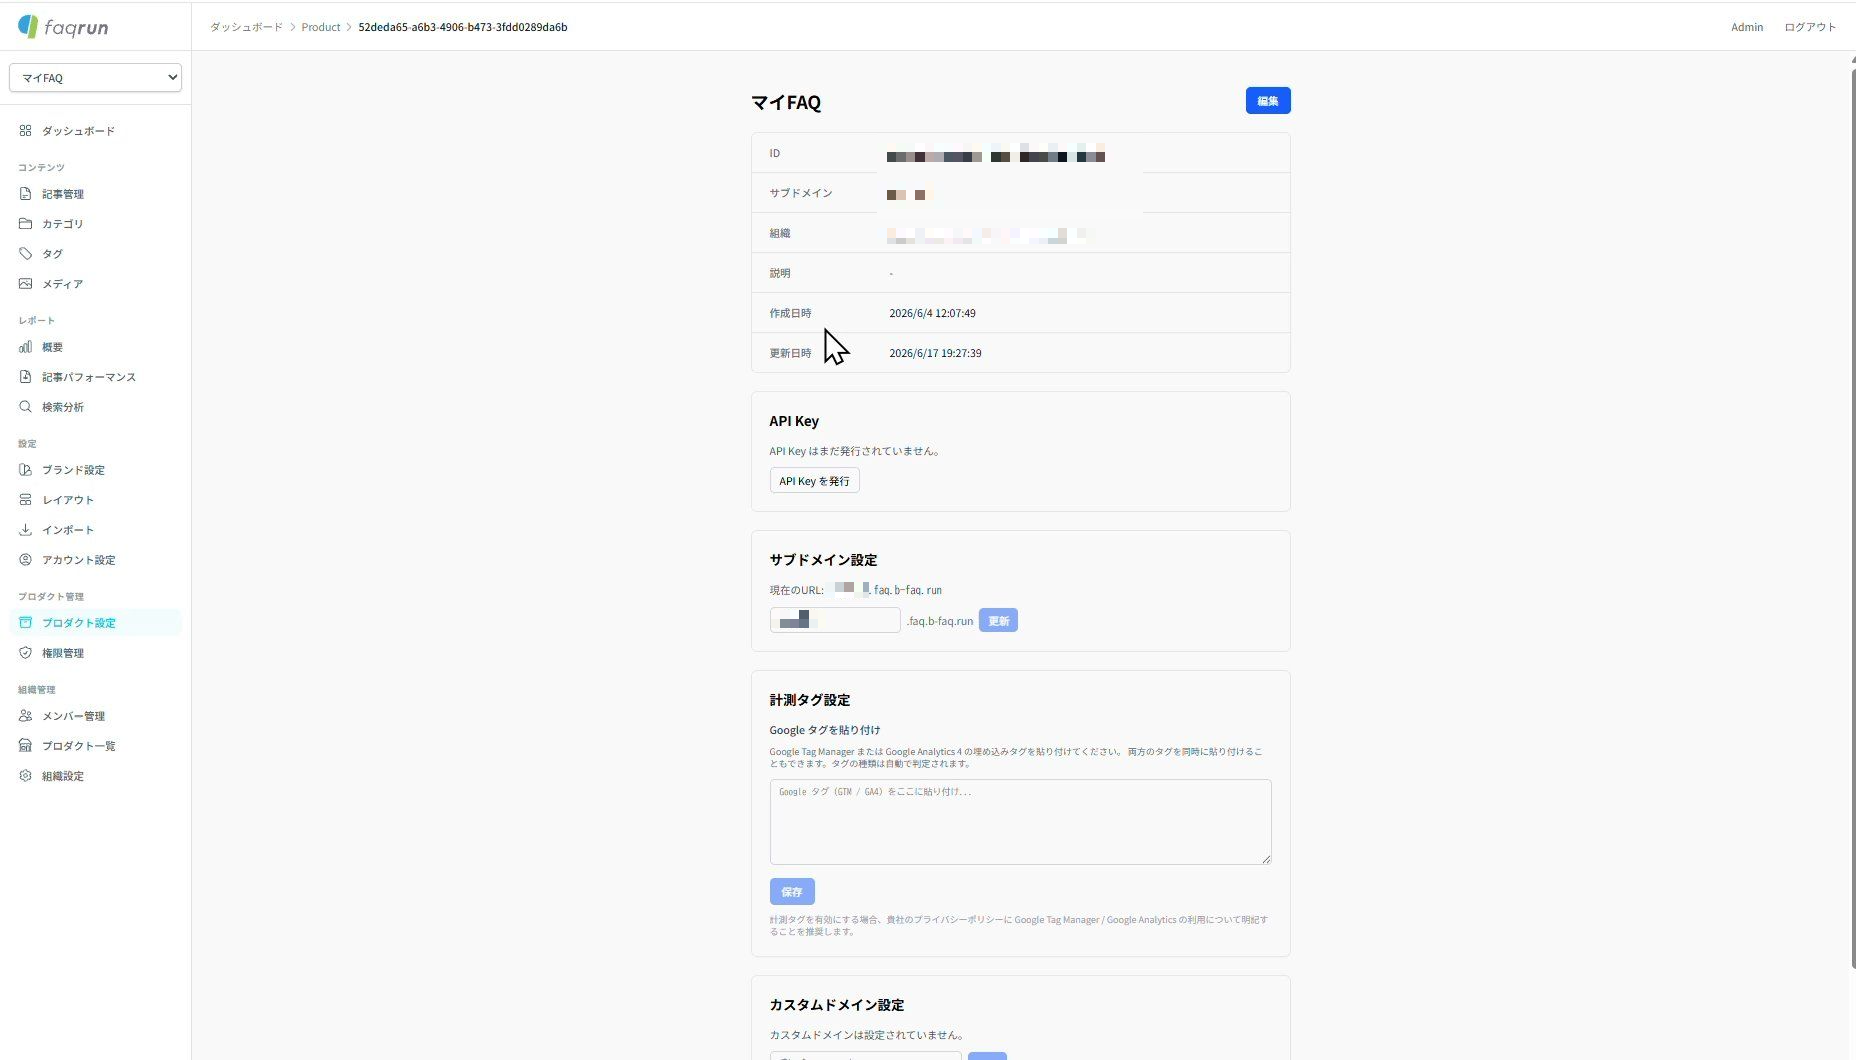The width and height of the screenshot is (1856, 1060).
Task: Click the 説明 row label
Action: coord(780,273)
